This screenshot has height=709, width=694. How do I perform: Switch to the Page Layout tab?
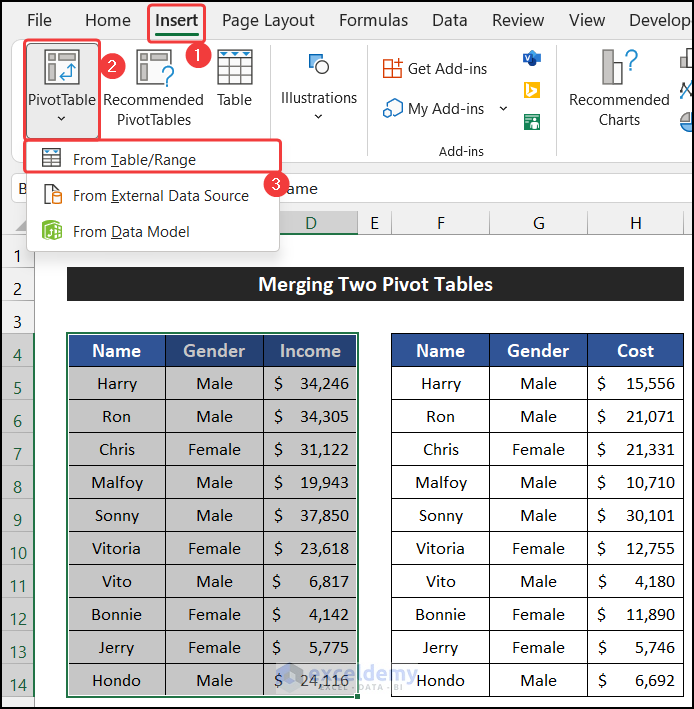point(268,20)
